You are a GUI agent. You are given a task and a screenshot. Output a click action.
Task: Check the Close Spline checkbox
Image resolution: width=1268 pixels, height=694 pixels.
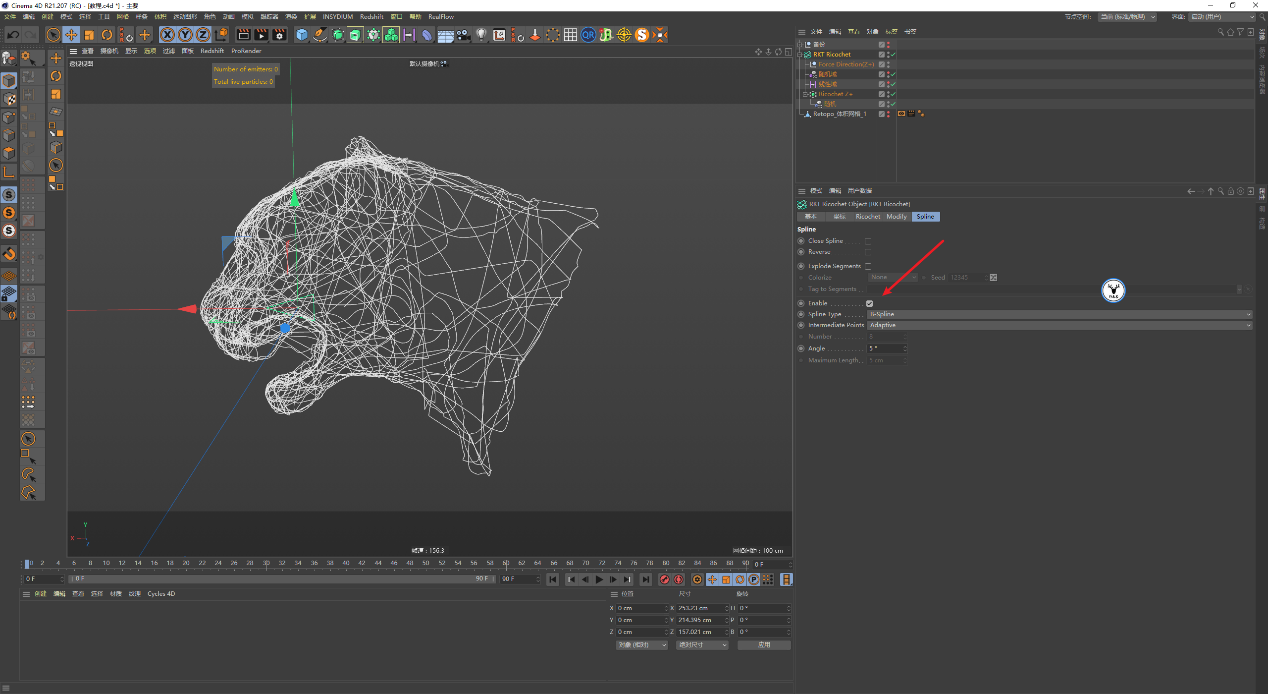(868, 241)
